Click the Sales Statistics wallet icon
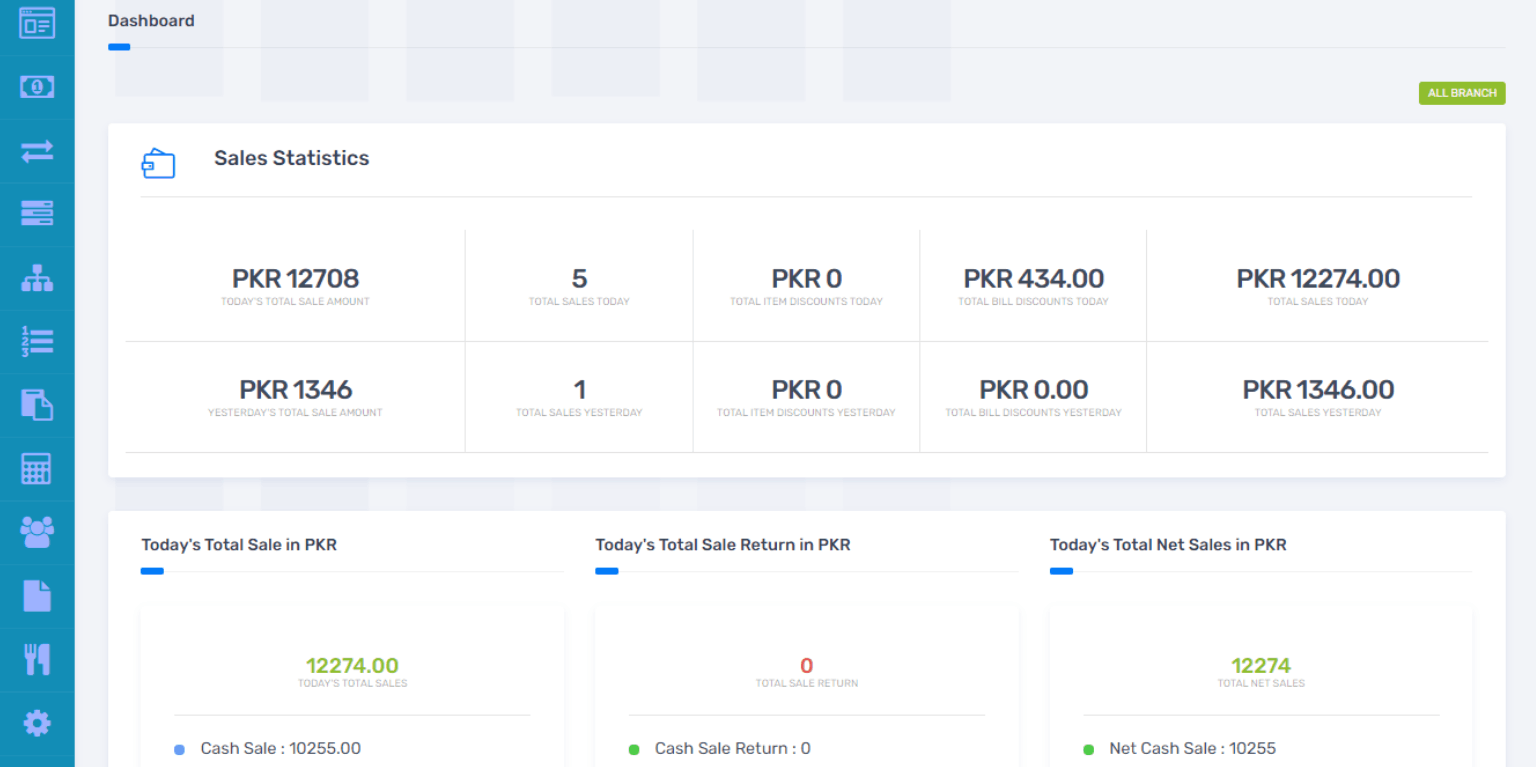The image size is (1536, 767). click(158, 162)
